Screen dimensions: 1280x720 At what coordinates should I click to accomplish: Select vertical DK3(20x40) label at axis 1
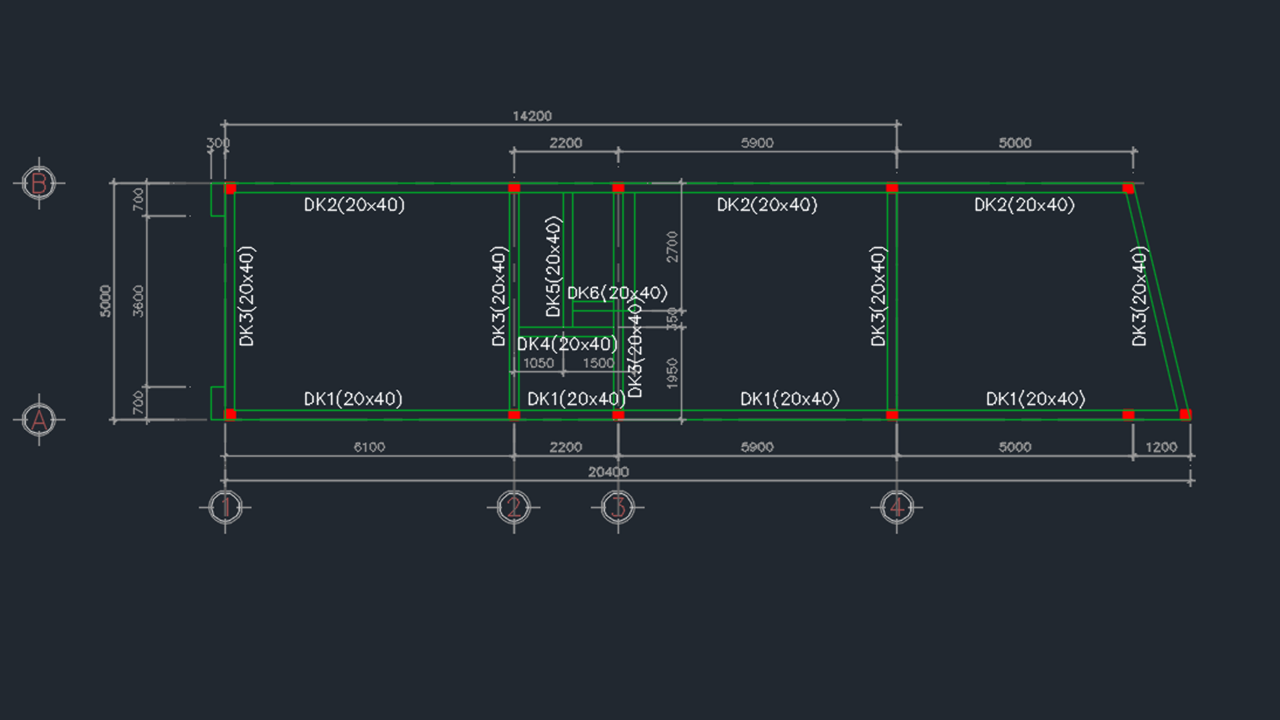[248, 296]
